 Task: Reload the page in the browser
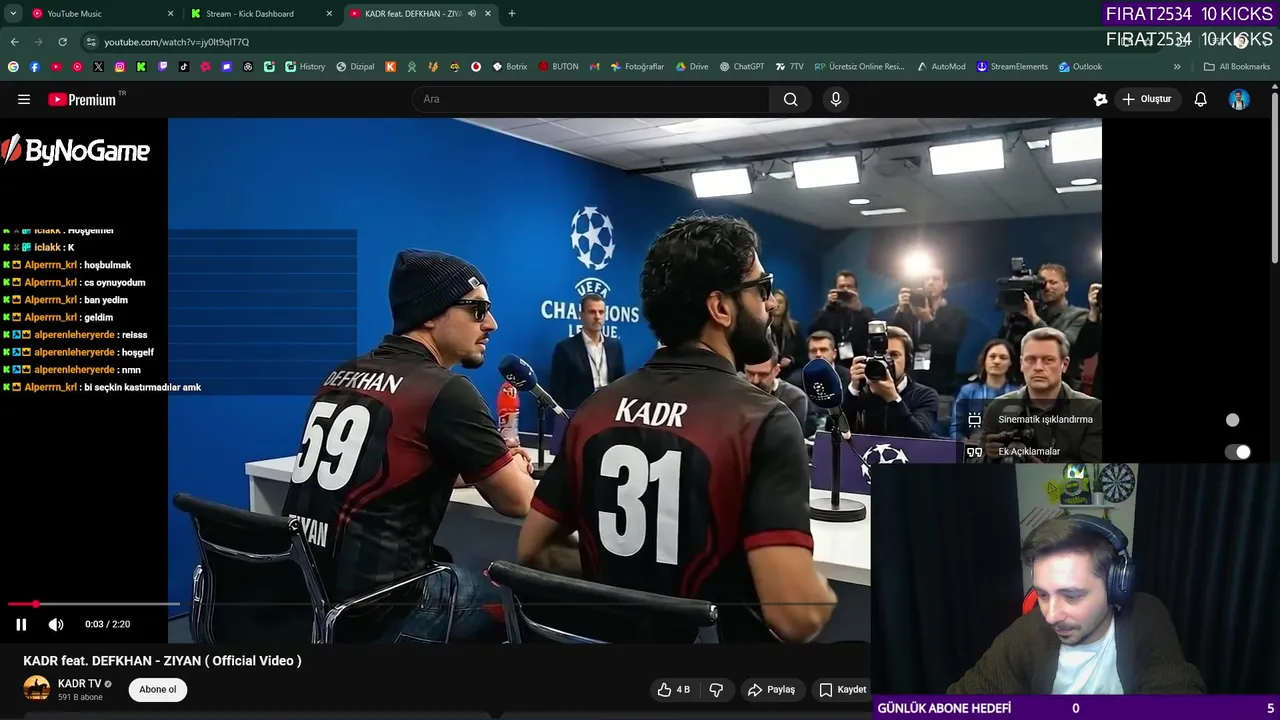point(62,42)
